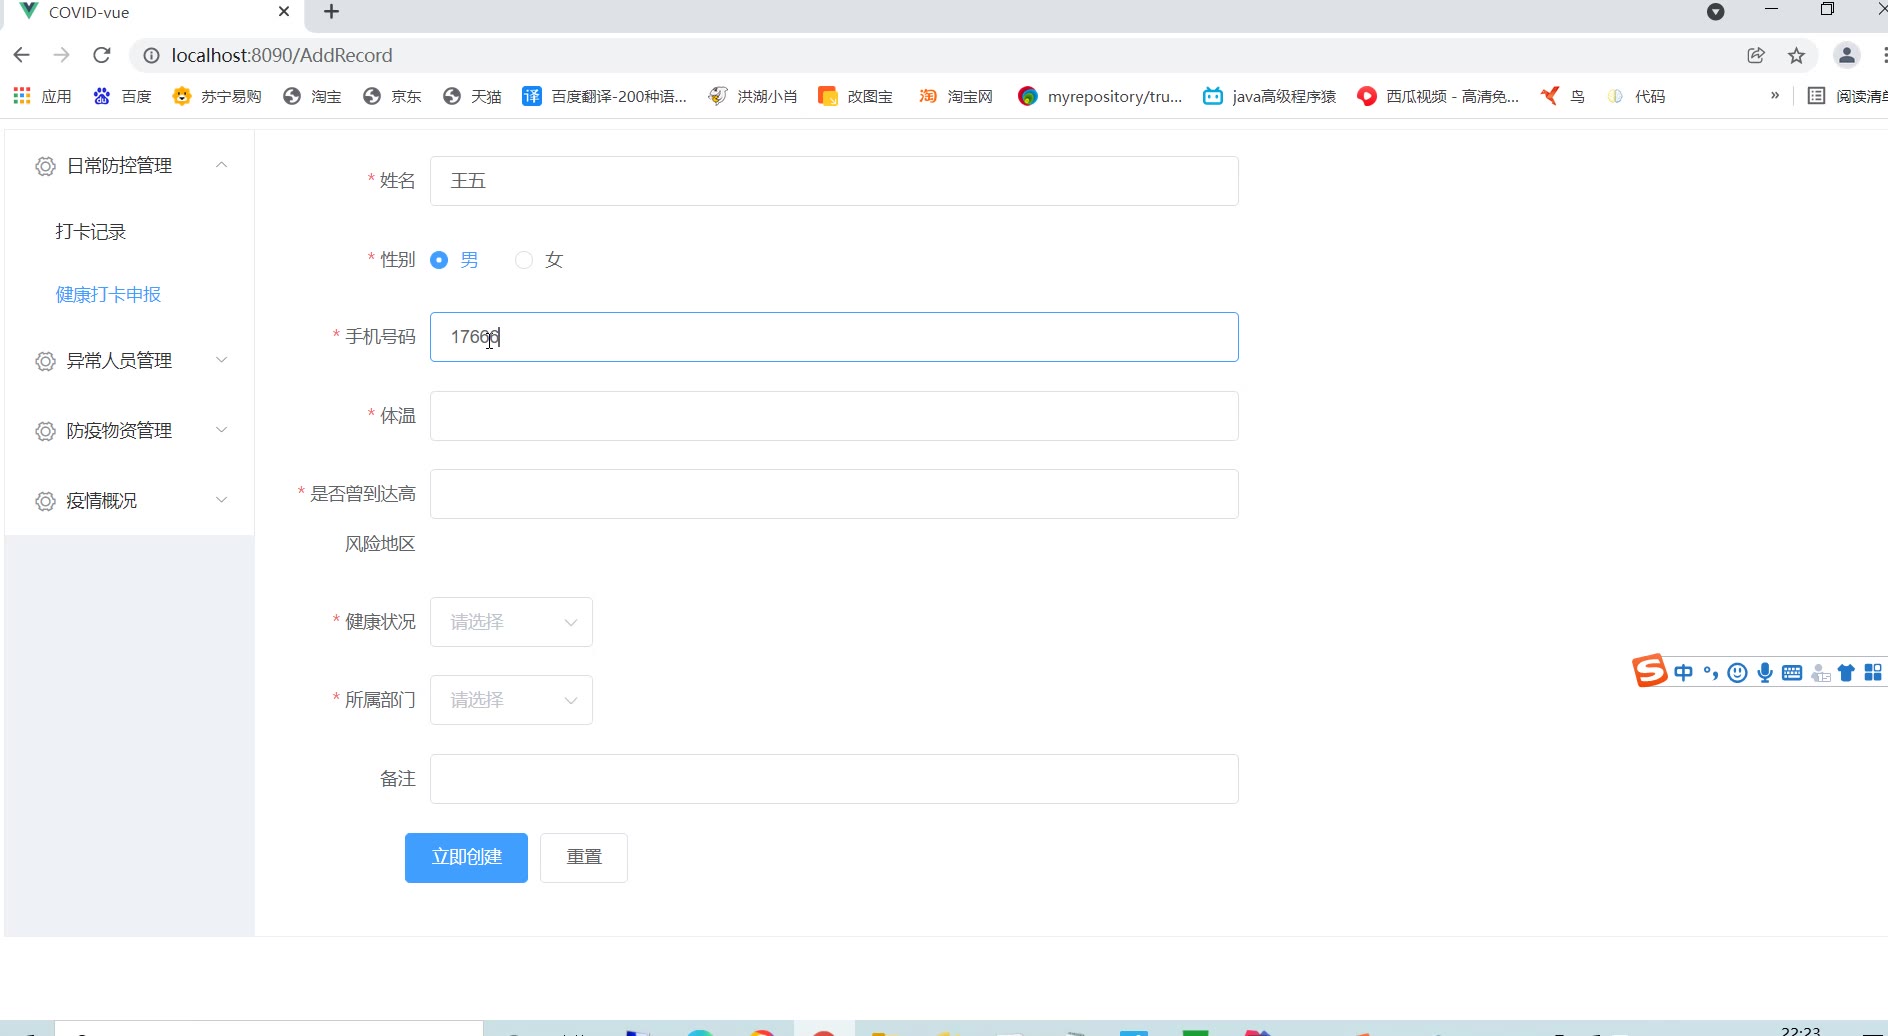Open the 京东 bookmark
This screenshot has width=1888, height=1036.
392,96
